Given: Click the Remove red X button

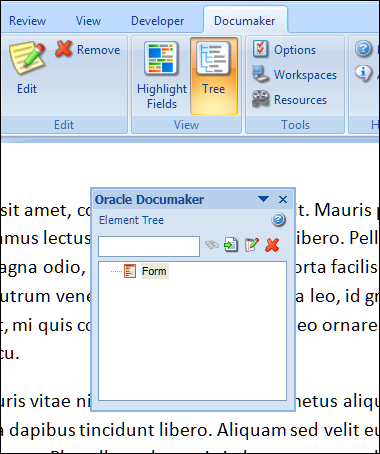Looking at the screenshot, I should pos(88,49).
